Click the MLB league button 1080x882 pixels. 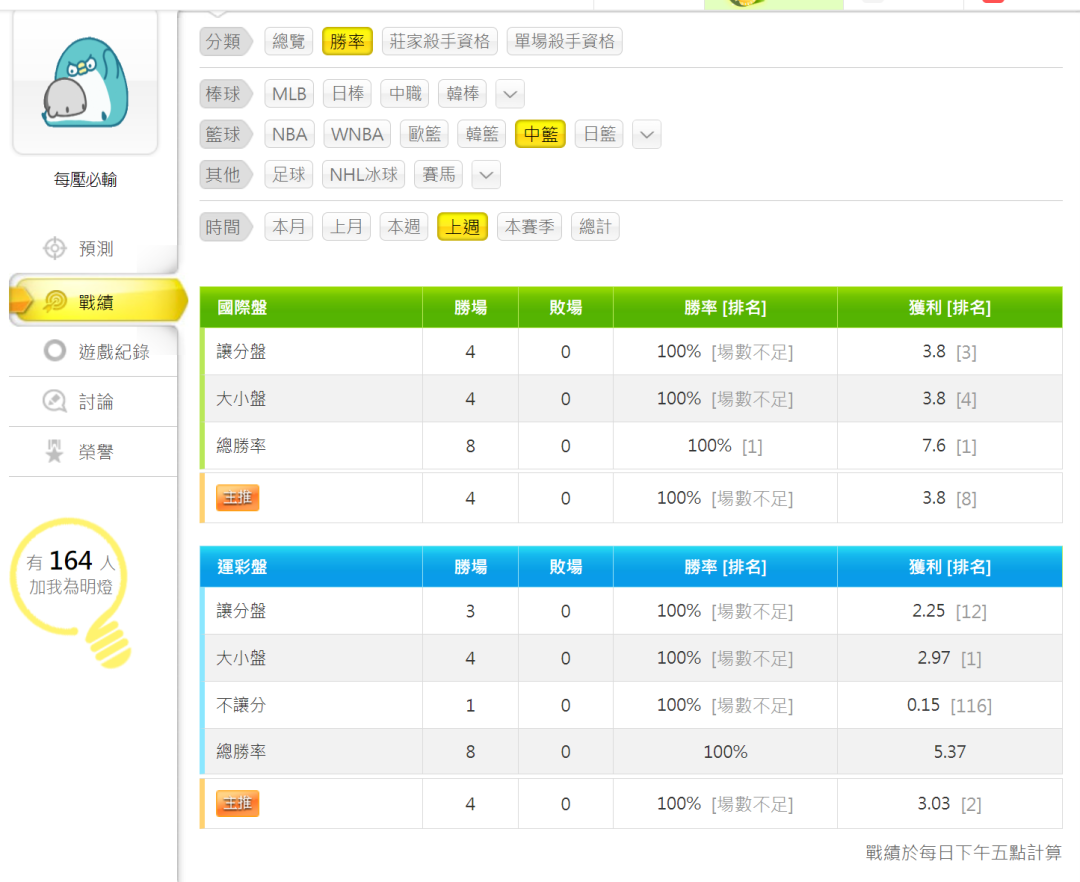(x=289, y=94)
